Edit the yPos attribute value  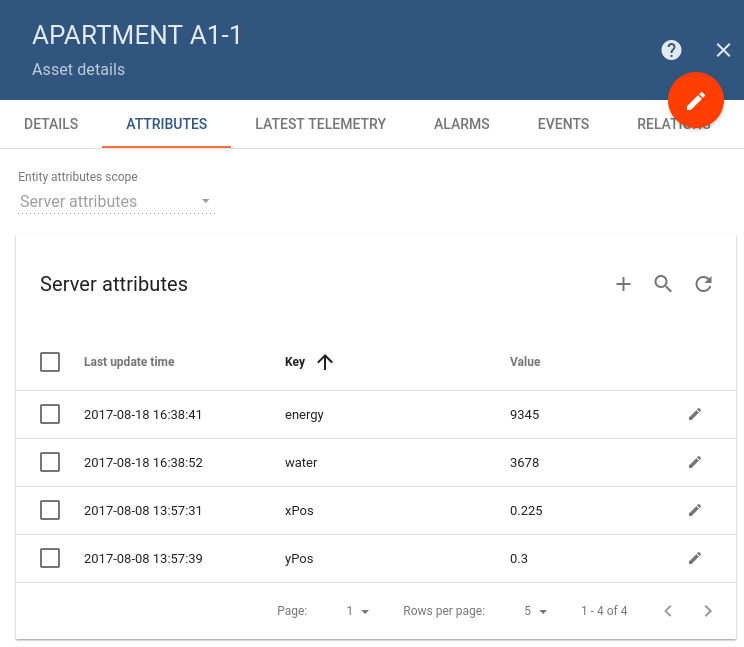click(695, 558)
